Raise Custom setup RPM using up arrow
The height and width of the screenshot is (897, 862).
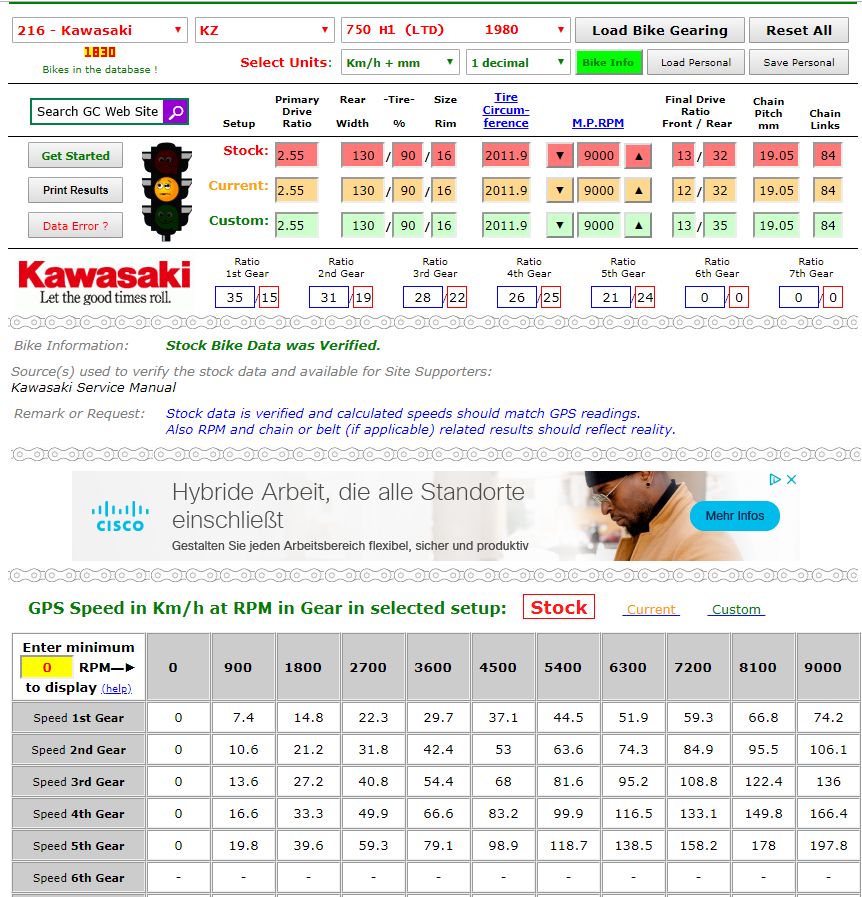638,226
